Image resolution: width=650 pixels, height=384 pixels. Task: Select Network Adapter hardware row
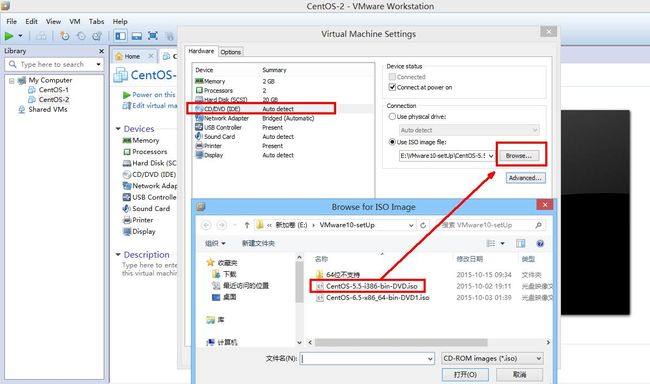coord(284,118)
